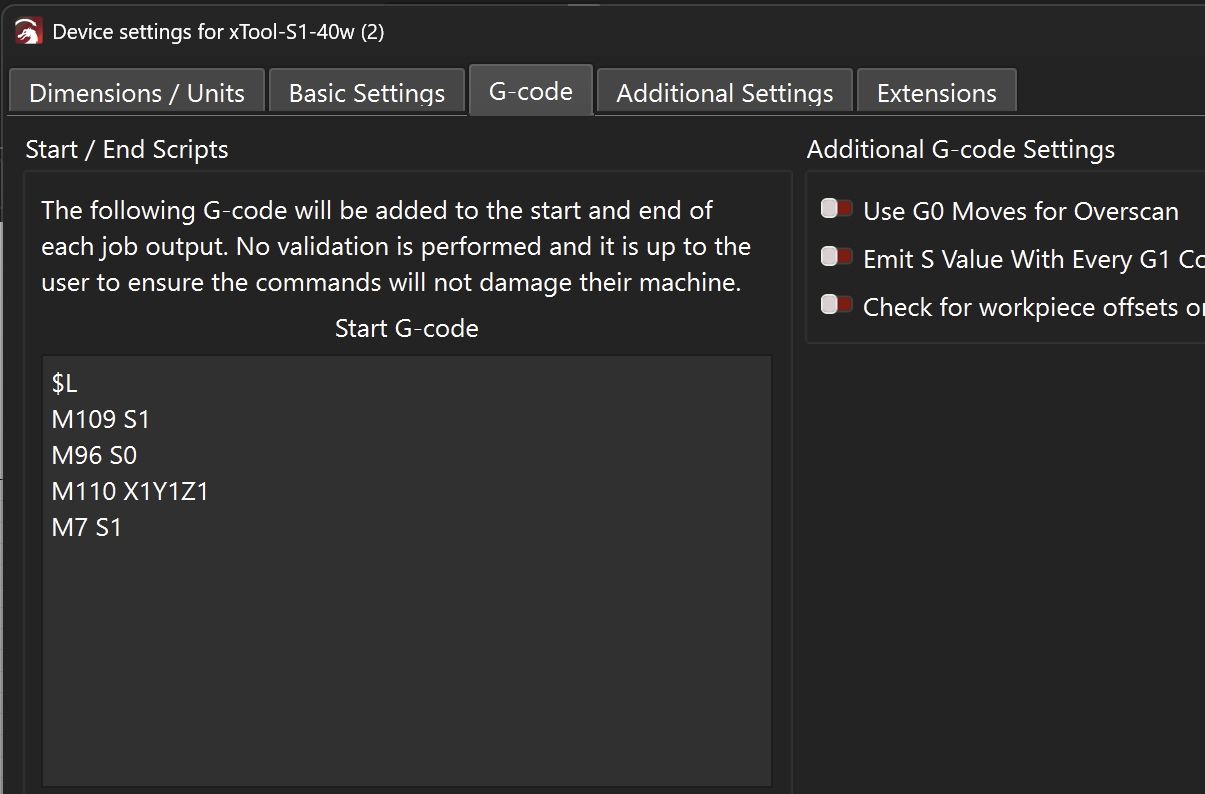Switch to the Extensions tab
The height and width of the screenshot is (794, 1205).
pyautogui.click(x=937, y=93)
